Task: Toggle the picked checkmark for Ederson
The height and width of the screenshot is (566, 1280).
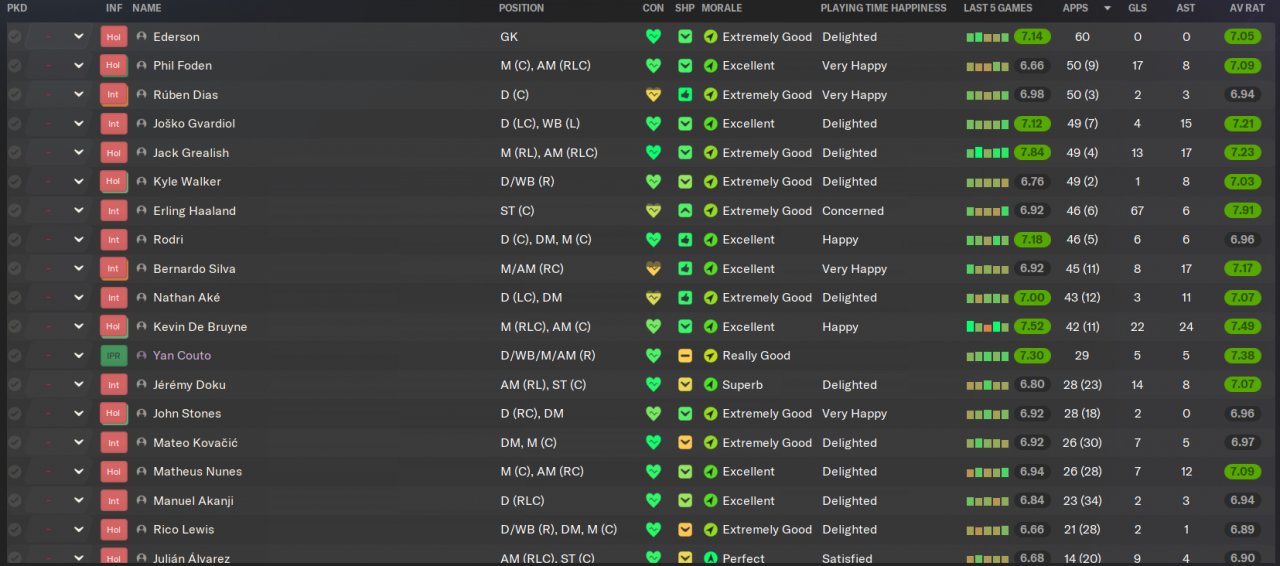Action: pyautogui.click(x=14, y=37)
